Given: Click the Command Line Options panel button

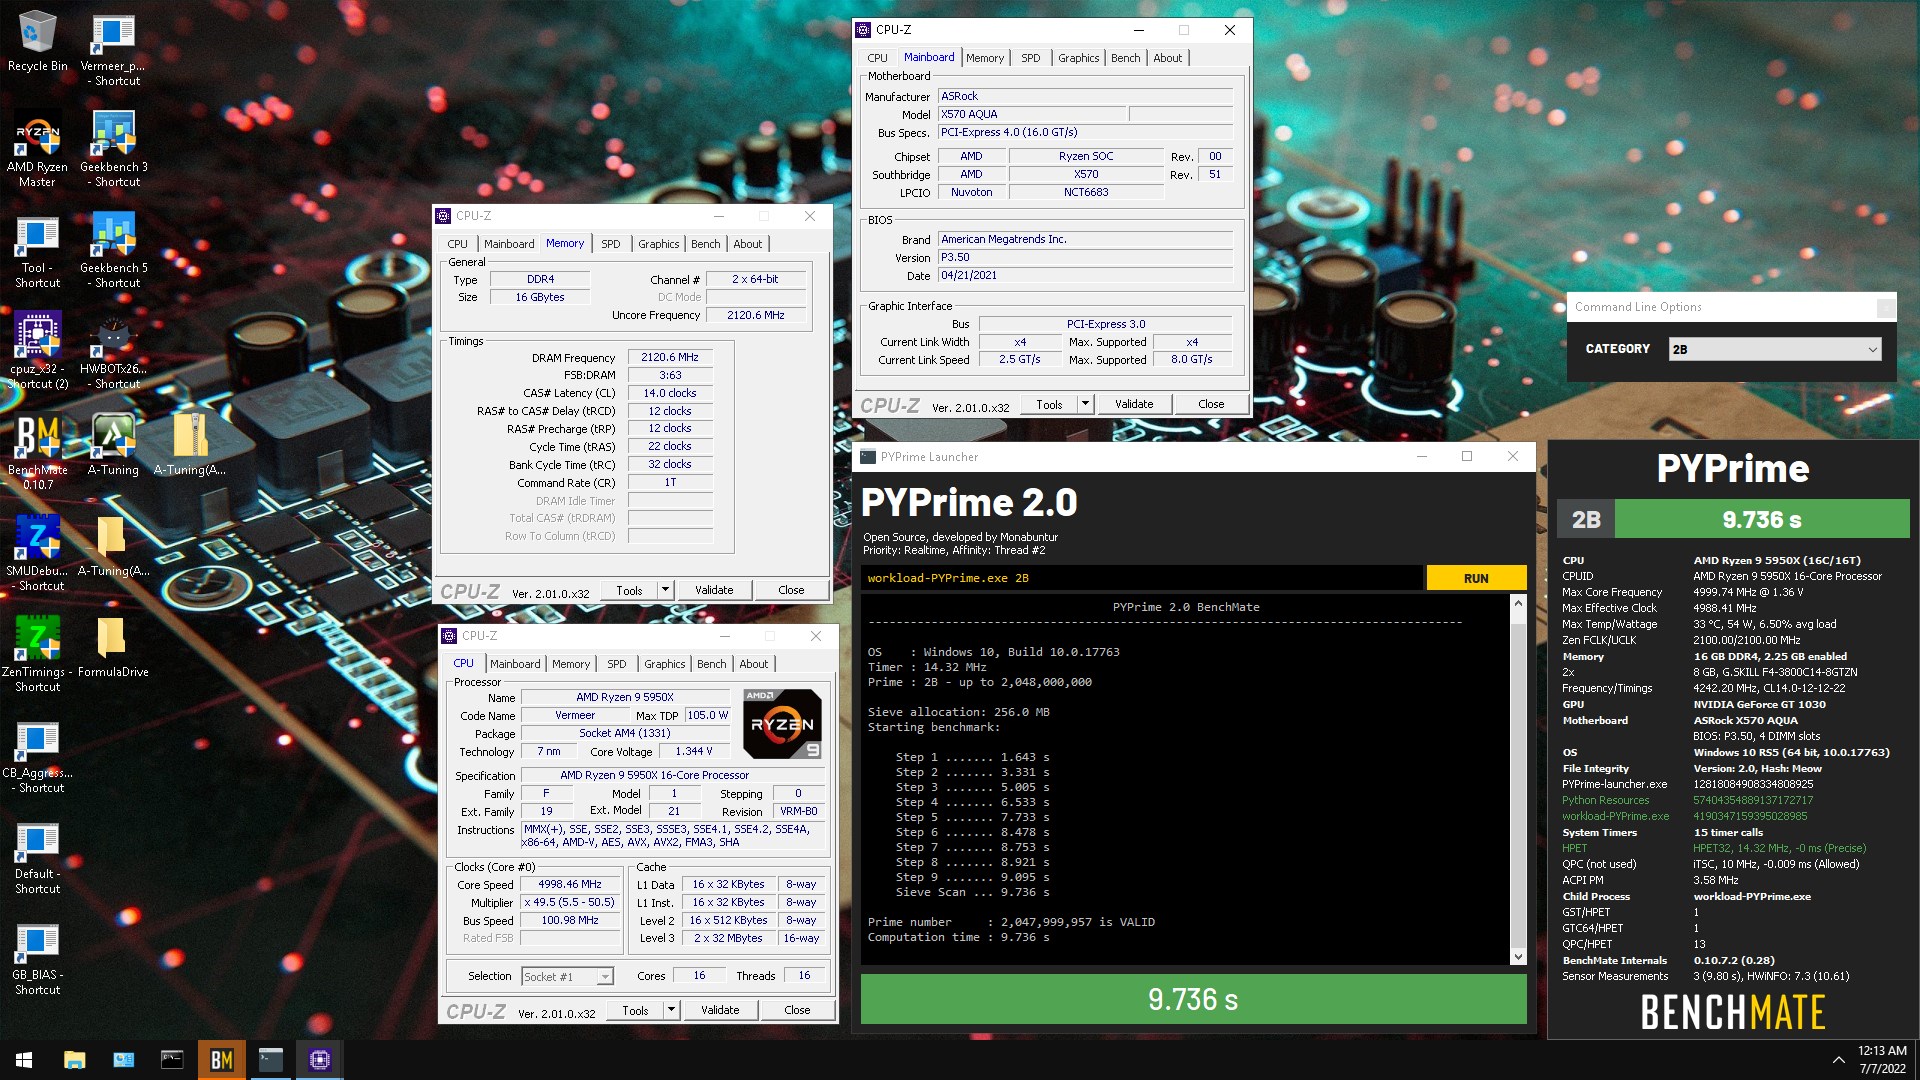Looking at the screenshot, I should [1886, 308].
